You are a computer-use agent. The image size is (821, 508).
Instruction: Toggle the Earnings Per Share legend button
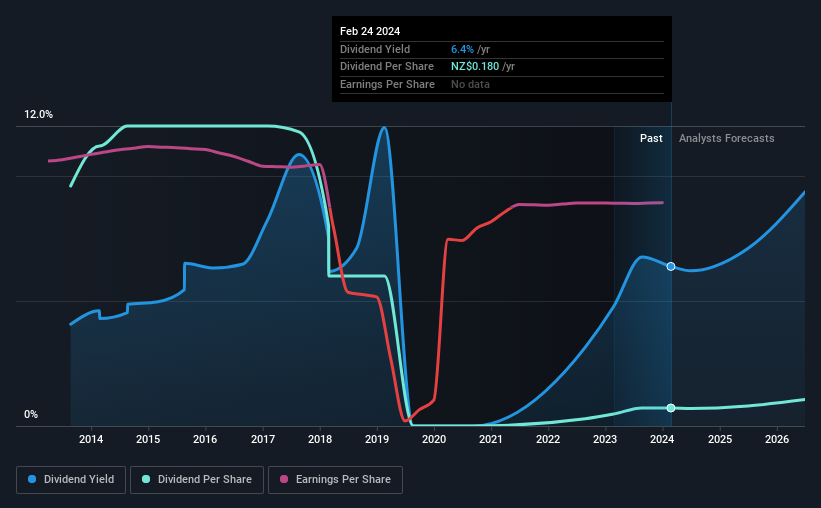click(x=335, y=480)
